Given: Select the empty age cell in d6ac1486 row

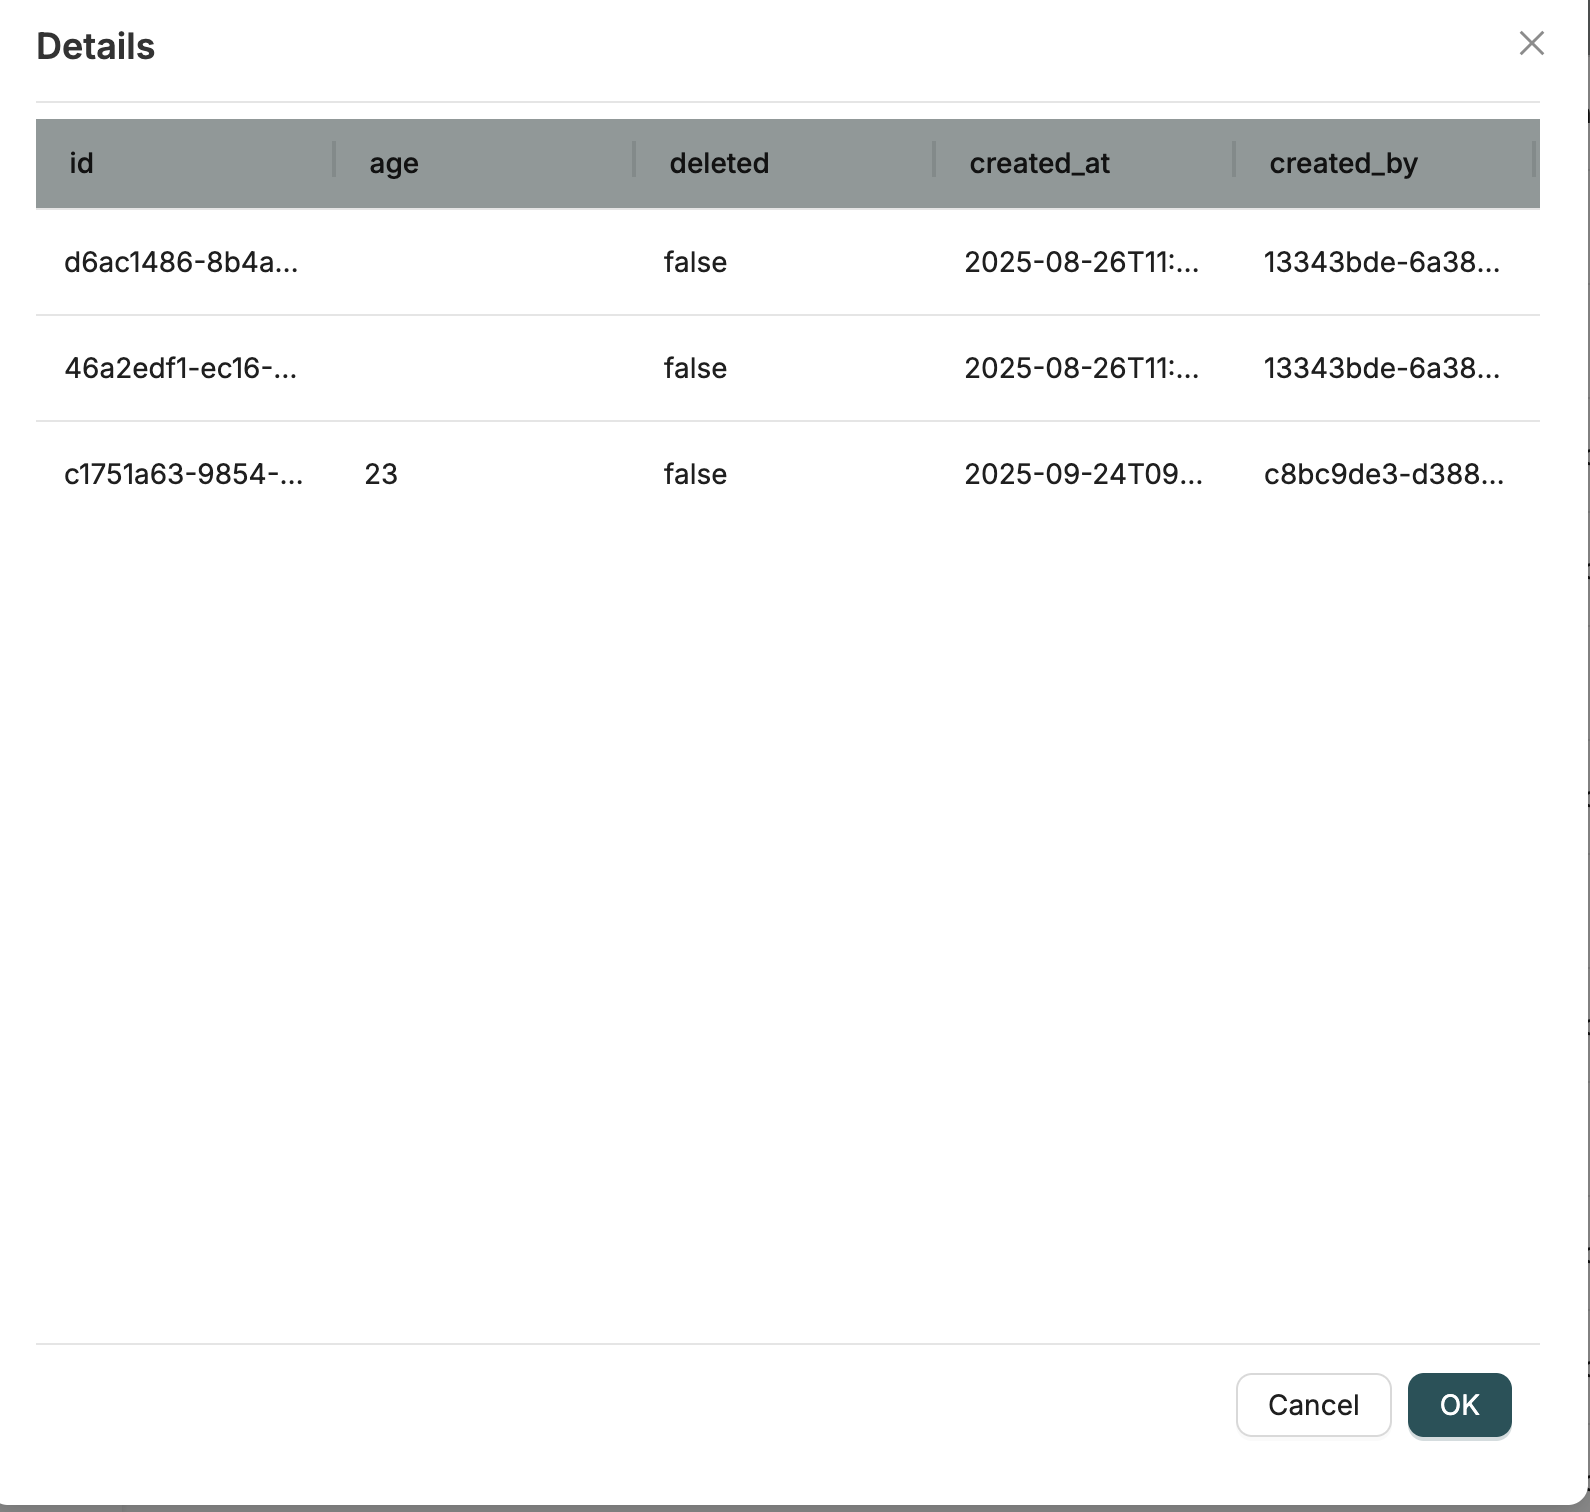Looking at the screenshot, I should [485, 262].
